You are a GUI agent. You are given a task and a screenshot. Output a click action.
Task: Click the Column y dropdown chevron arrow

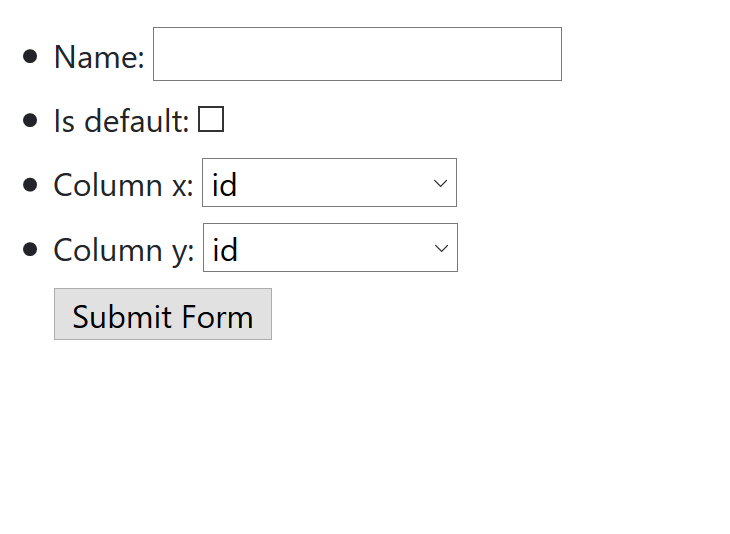click(441, 248)
